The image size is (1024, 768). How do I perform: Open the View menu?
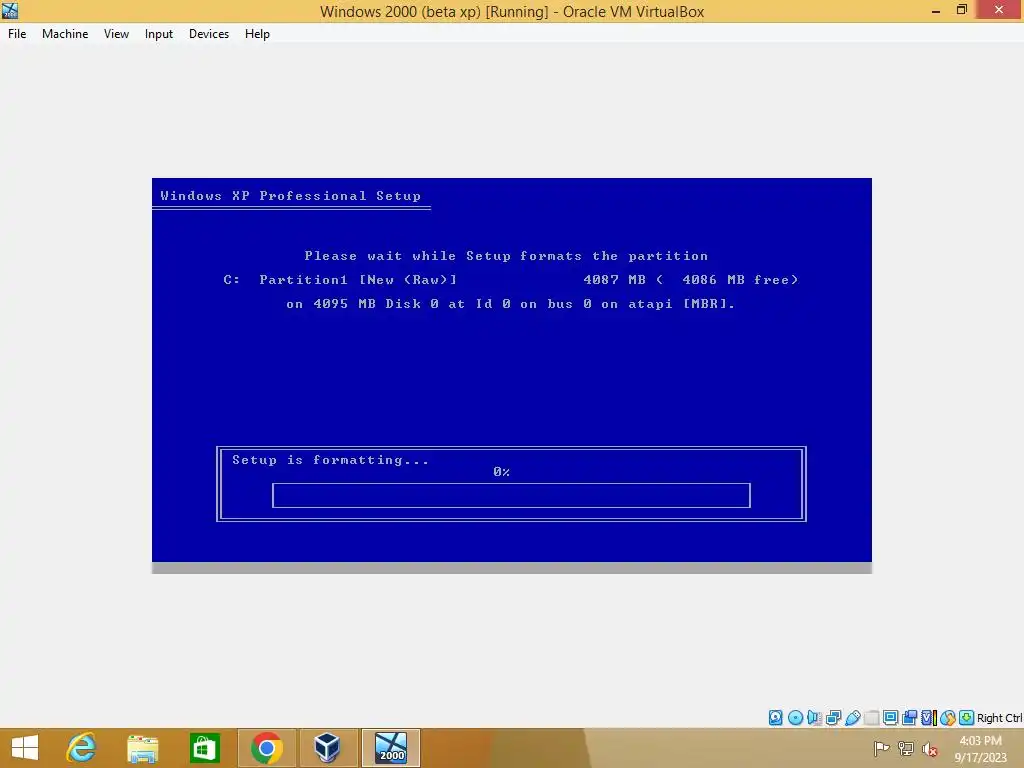(116, 34)
